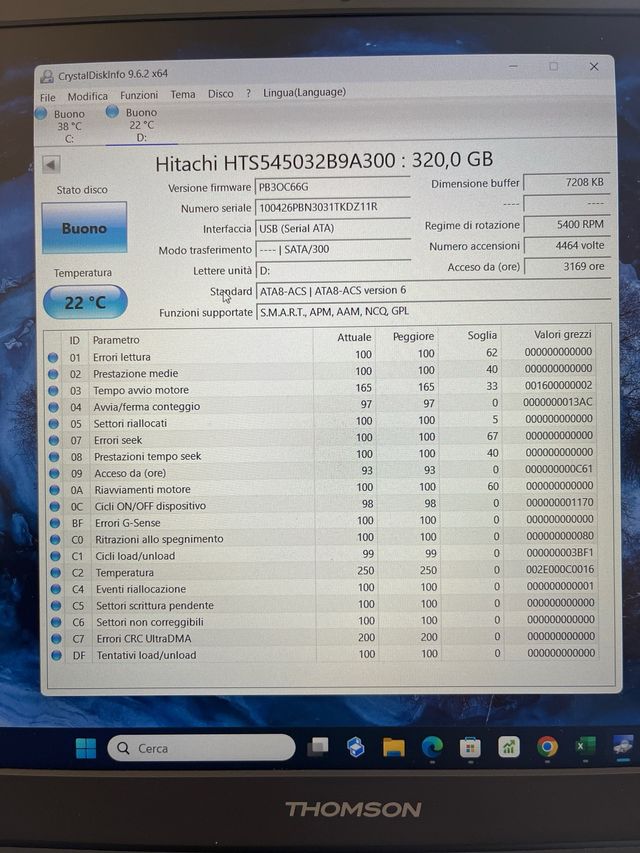Click the Soglia column header
640x853 pixels.
point(482,335)
